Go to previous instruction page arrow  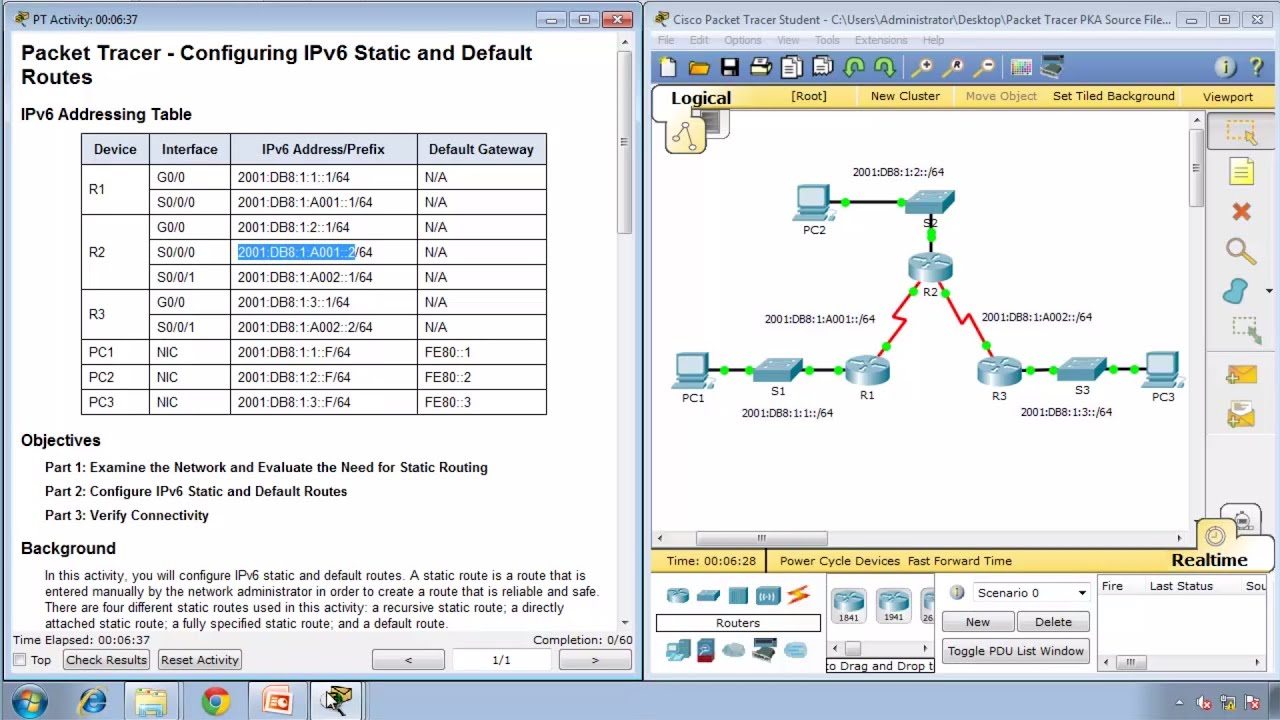pyautogui.click(x=408, y=660)
